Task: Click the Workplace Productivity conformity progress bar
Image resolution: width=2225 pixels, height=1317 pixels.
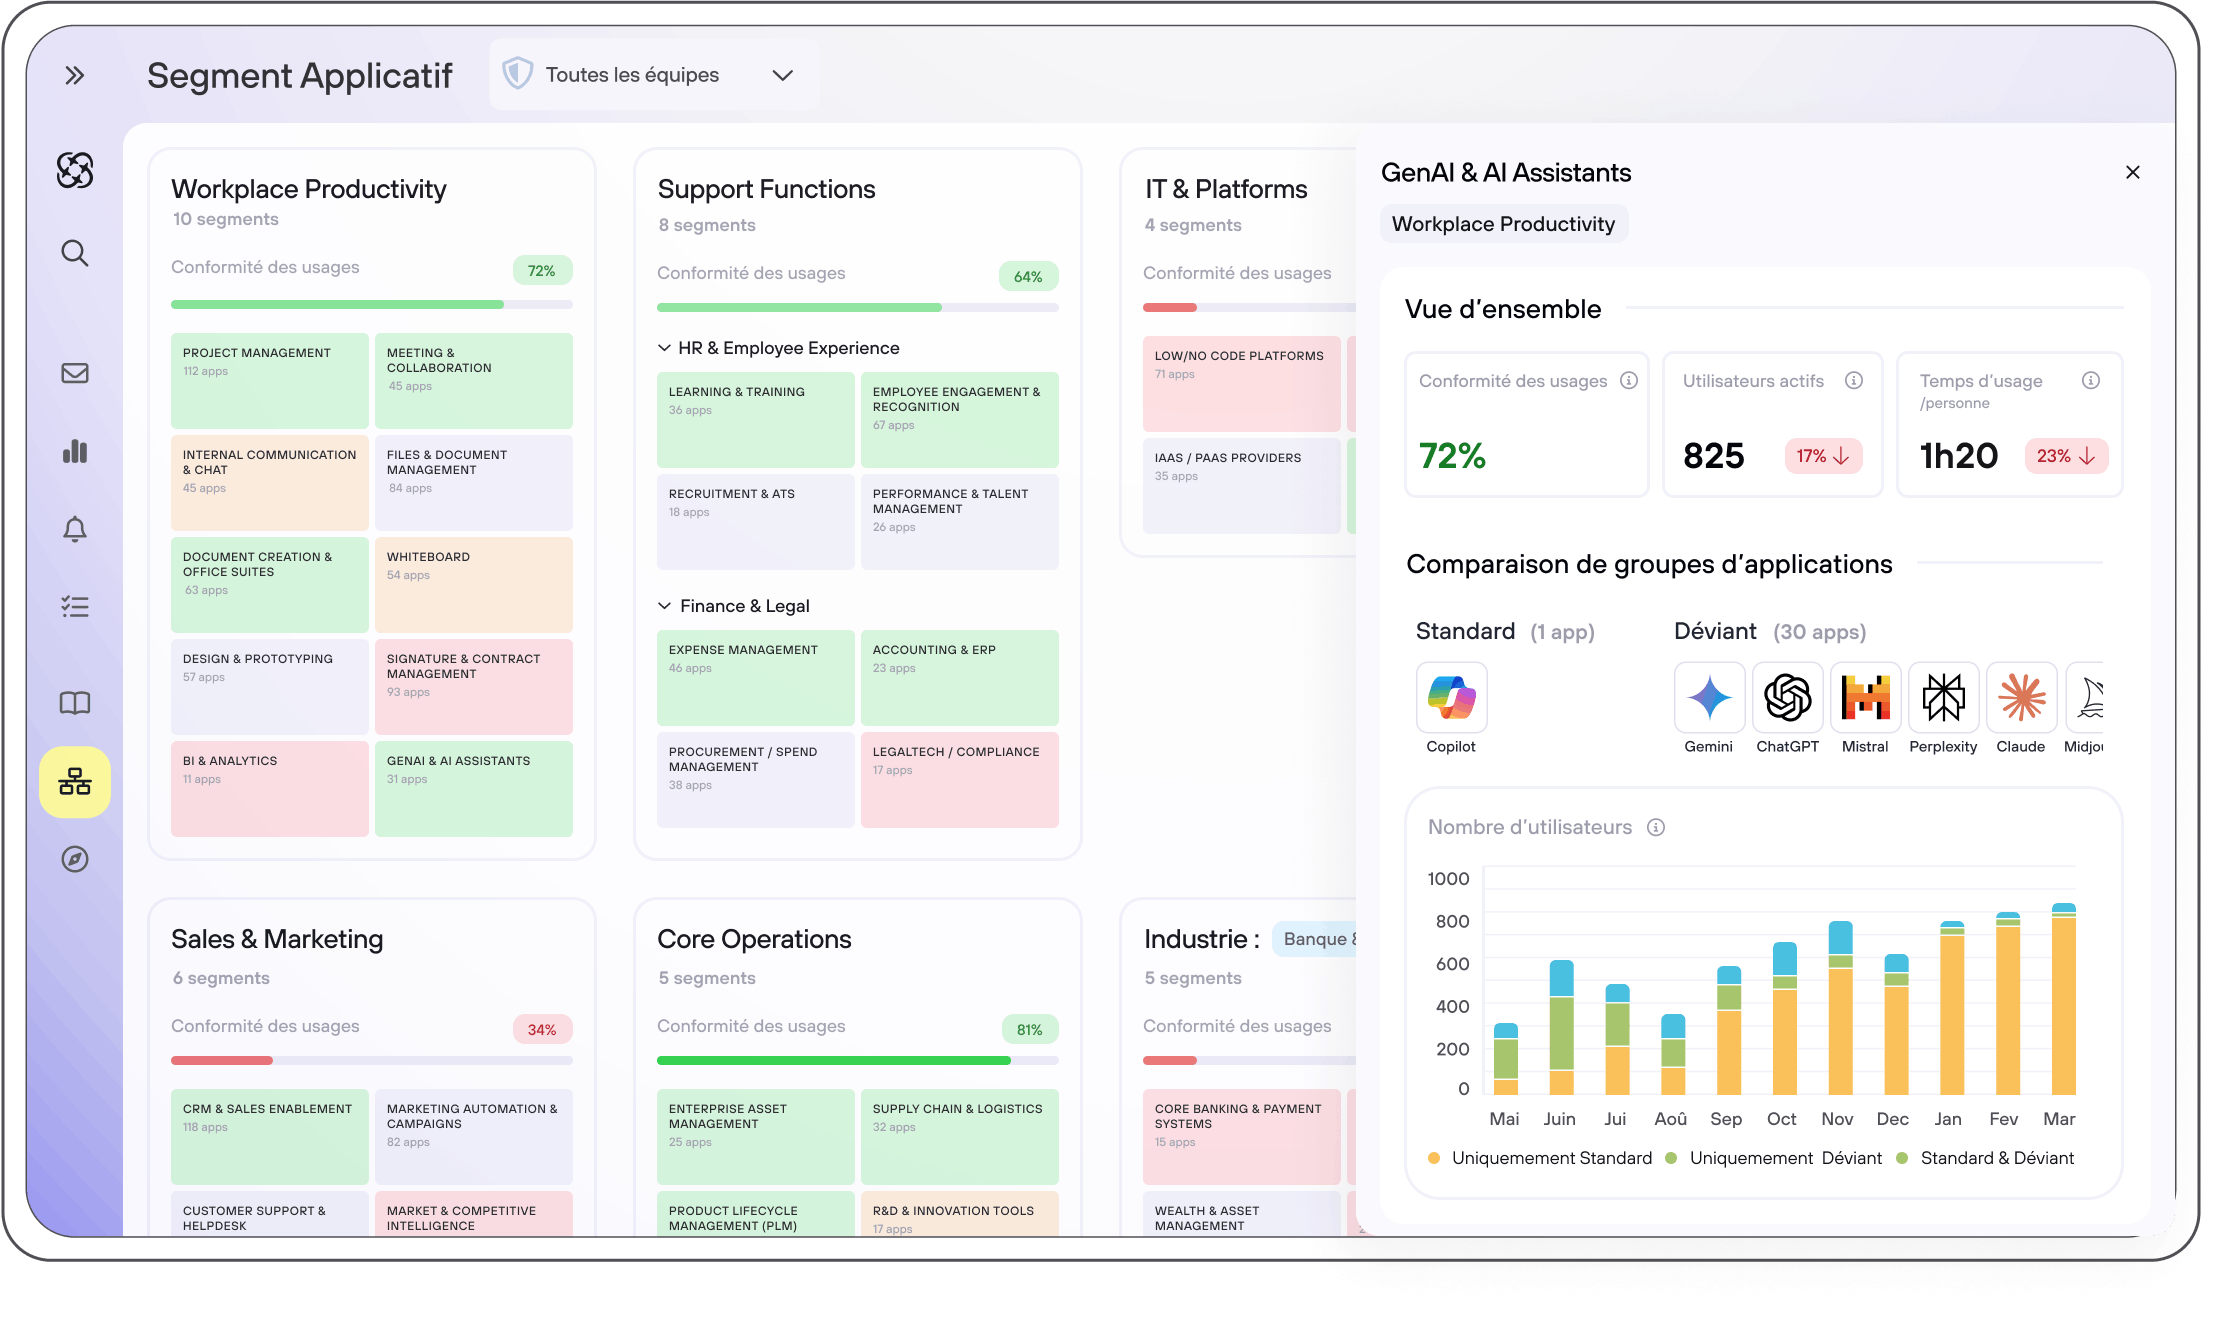Action: (371, 304)
